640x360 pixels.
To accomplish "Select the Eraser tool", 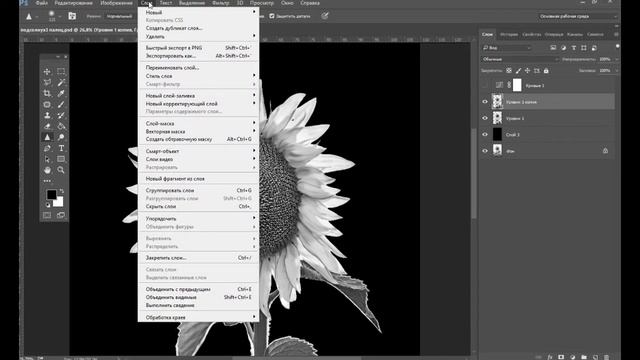I will coord(47,126).
